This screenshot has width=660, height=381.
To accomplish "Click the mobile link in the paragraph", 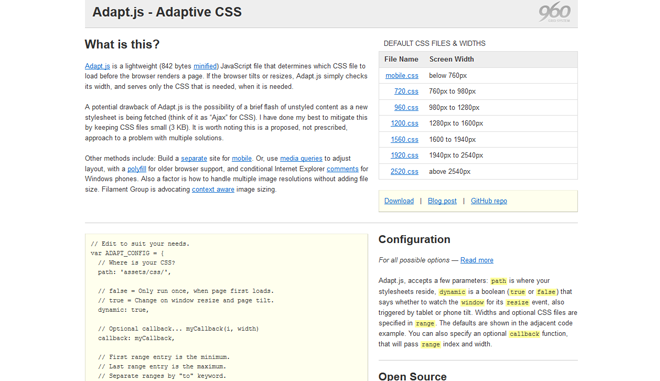I will 242,158.
